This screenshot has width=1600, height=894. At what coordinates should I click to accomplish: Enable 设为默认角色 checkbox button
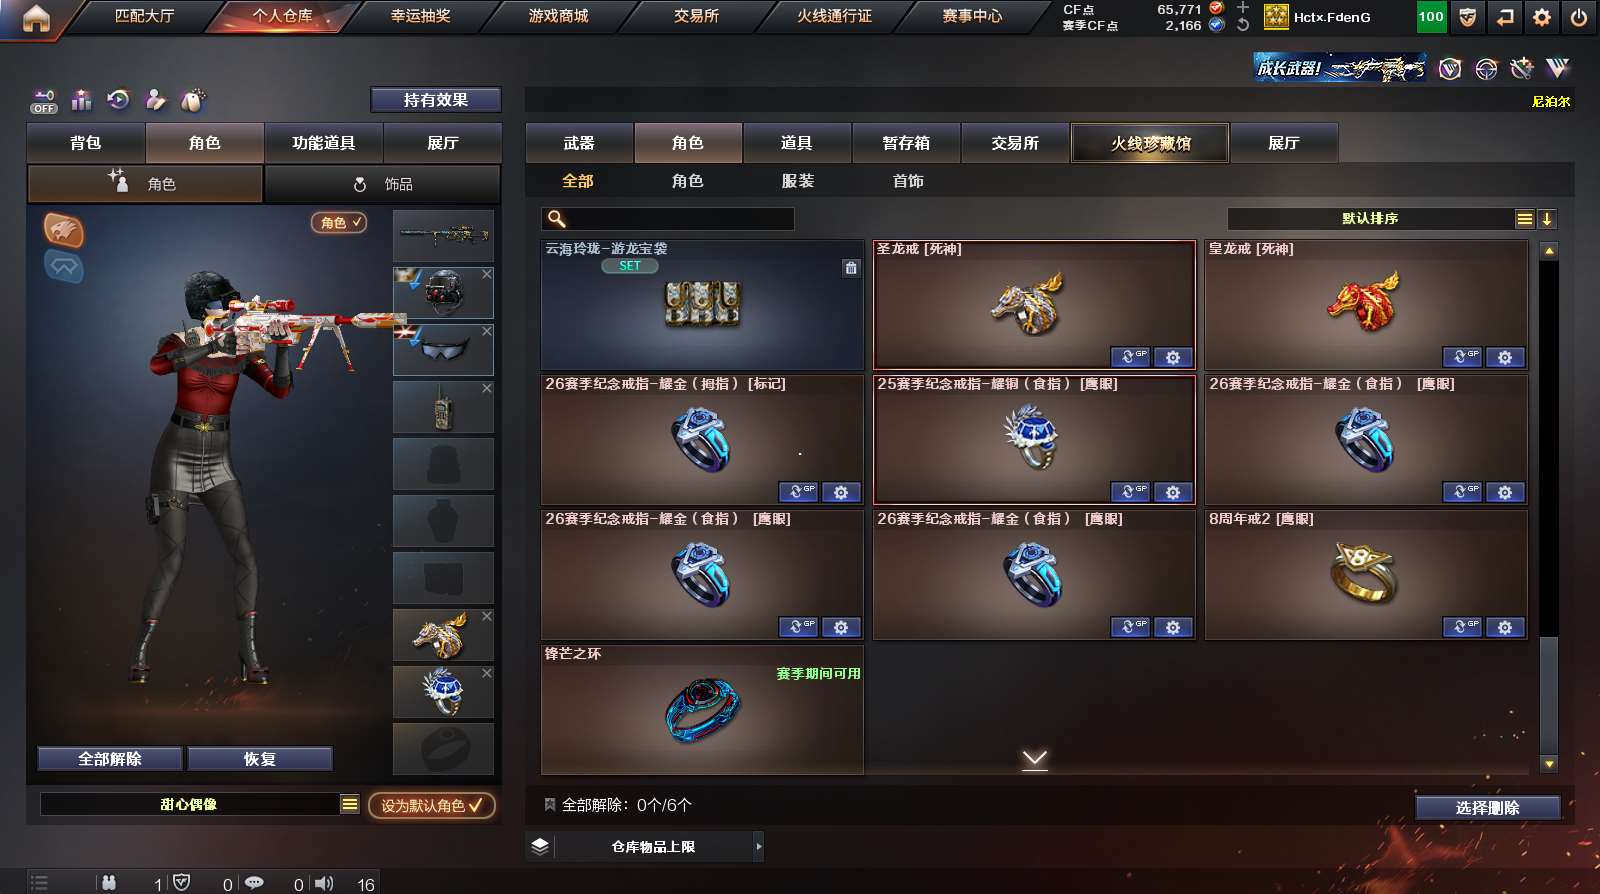point(432,805)
